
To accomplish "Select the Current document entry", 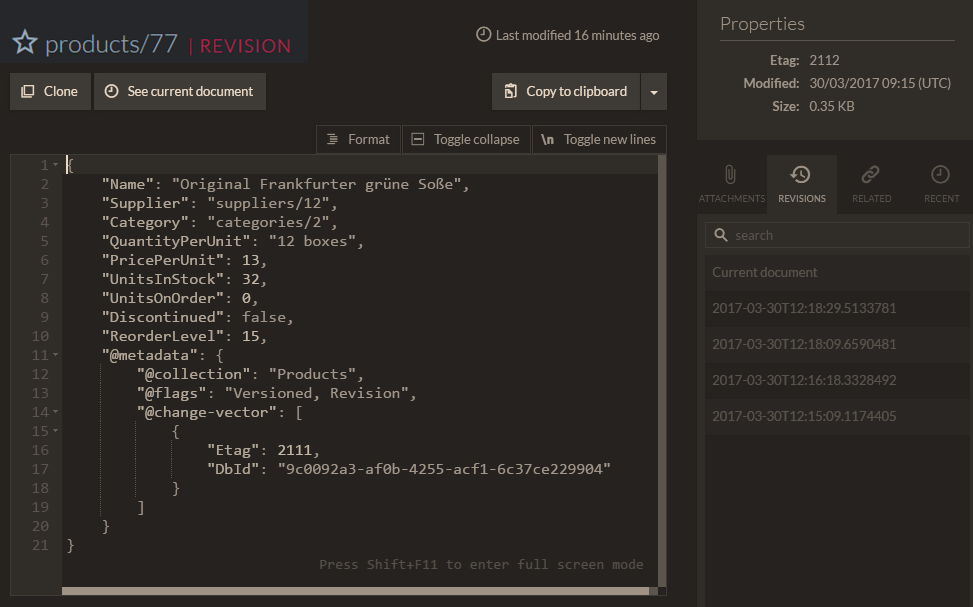I will pos(837,272).
